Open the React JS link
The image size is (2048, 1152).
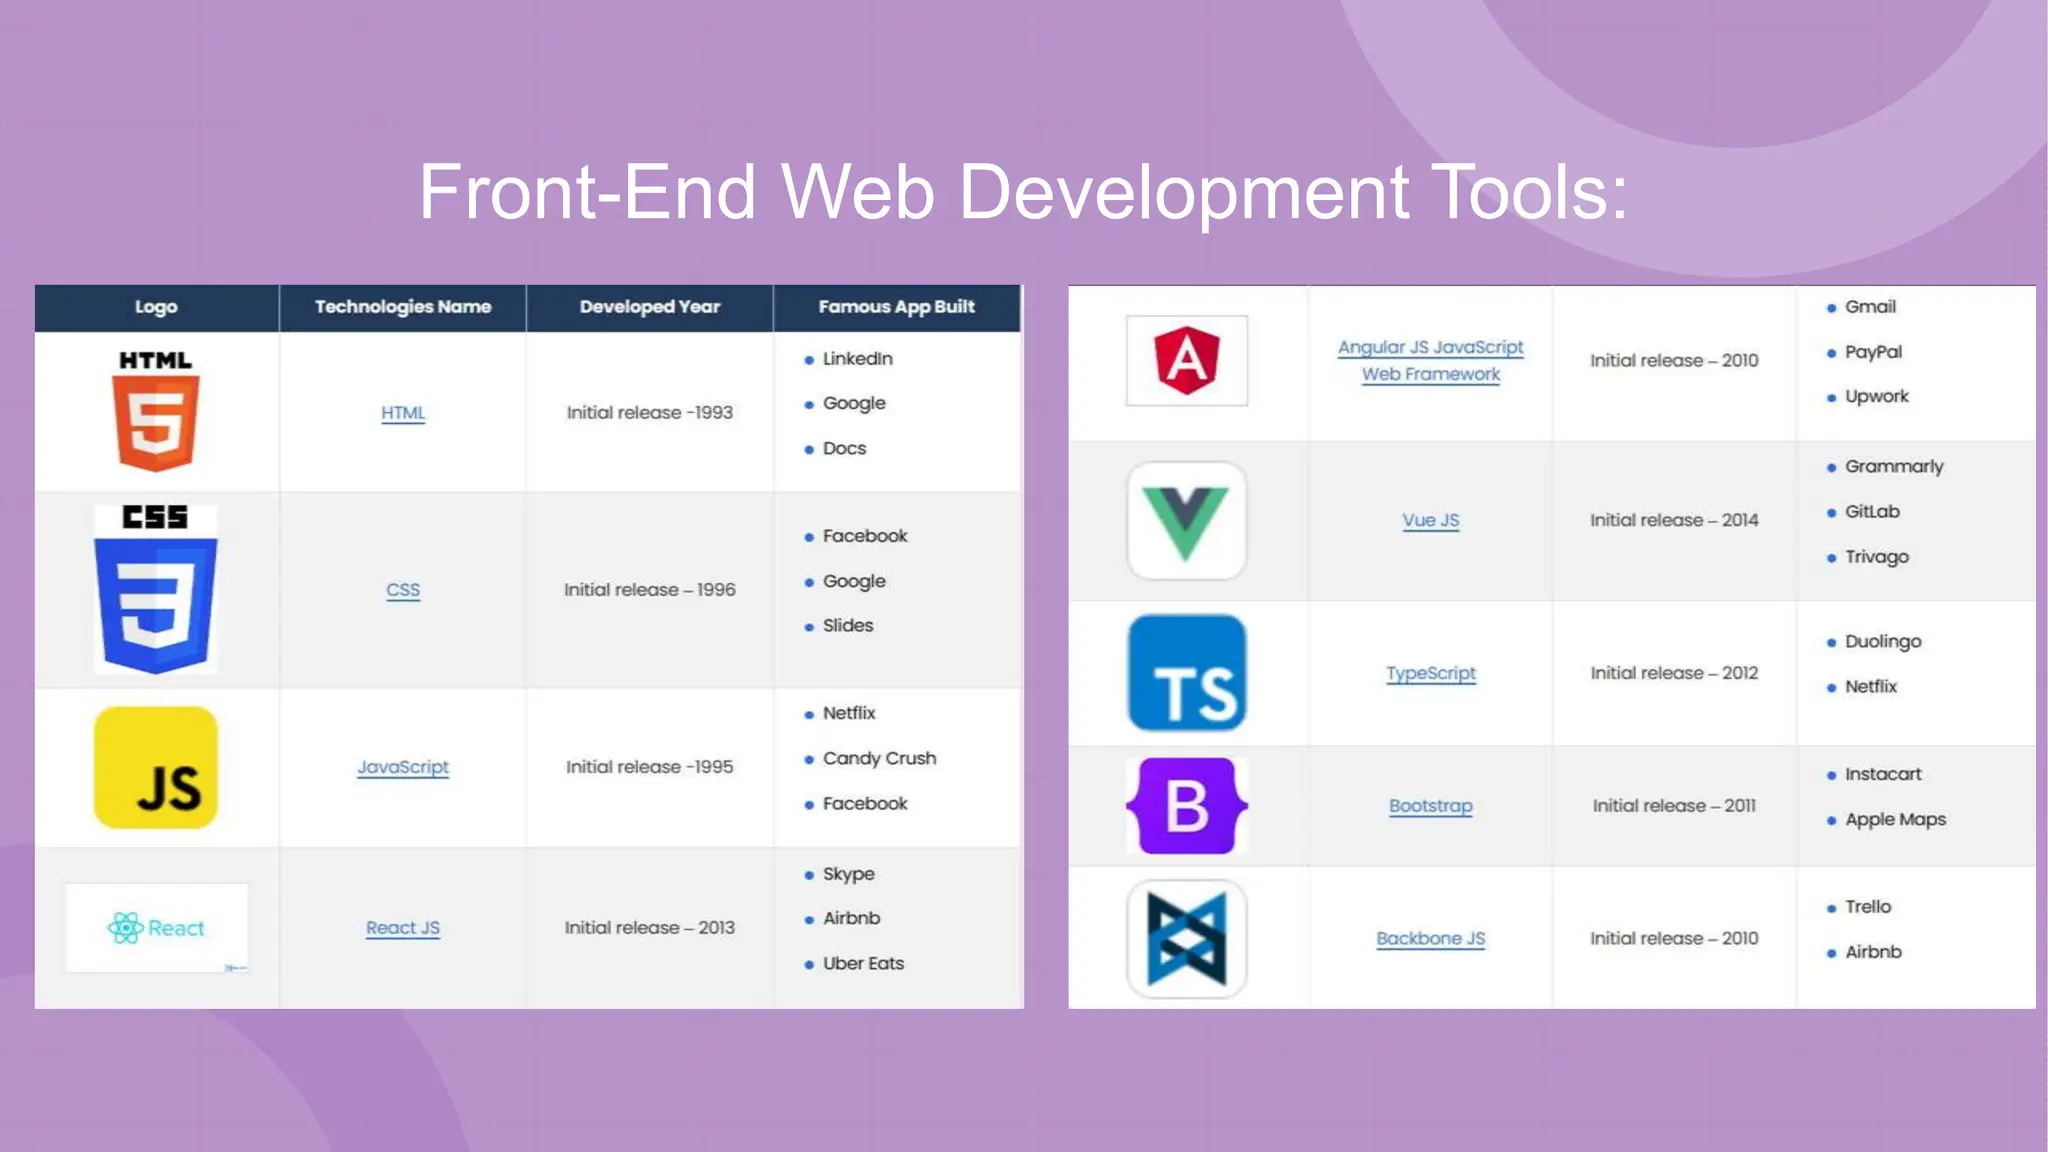(403, 927)
